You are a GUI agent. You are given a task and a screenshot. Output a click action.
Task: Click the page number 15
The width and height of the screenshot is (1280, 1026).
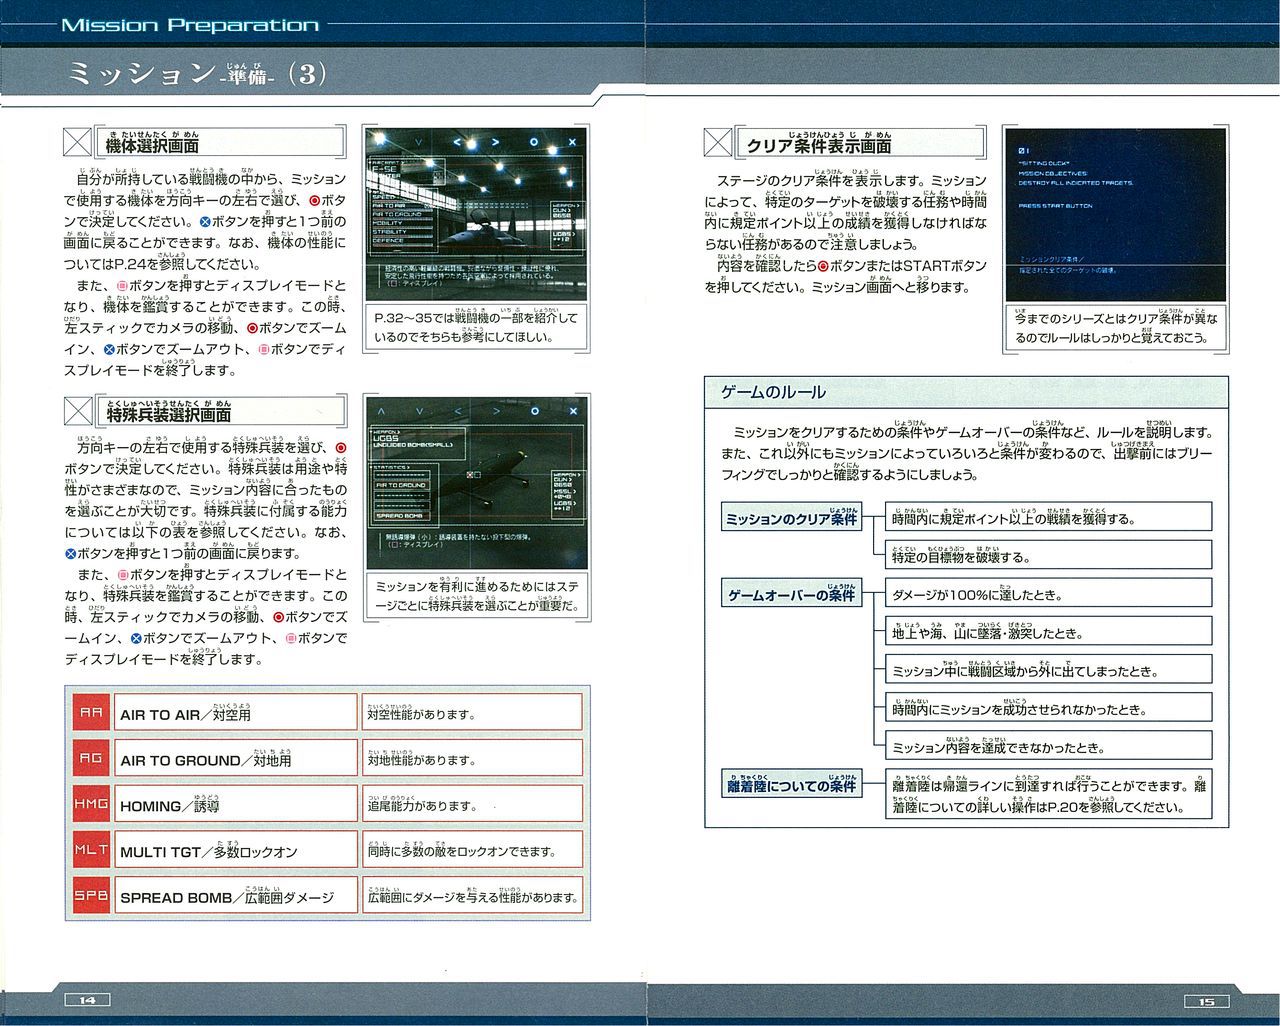pos(1205,1001)
